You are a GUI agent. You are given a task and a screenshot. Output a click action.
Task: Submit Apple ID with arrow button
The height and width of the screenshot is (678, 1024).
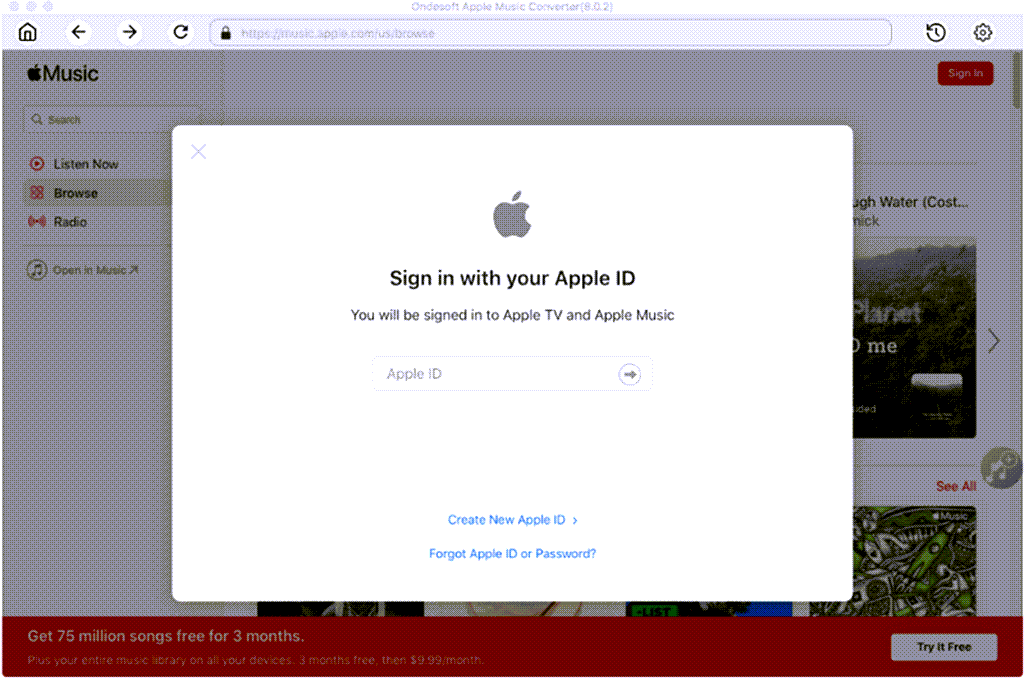[629, 374]
